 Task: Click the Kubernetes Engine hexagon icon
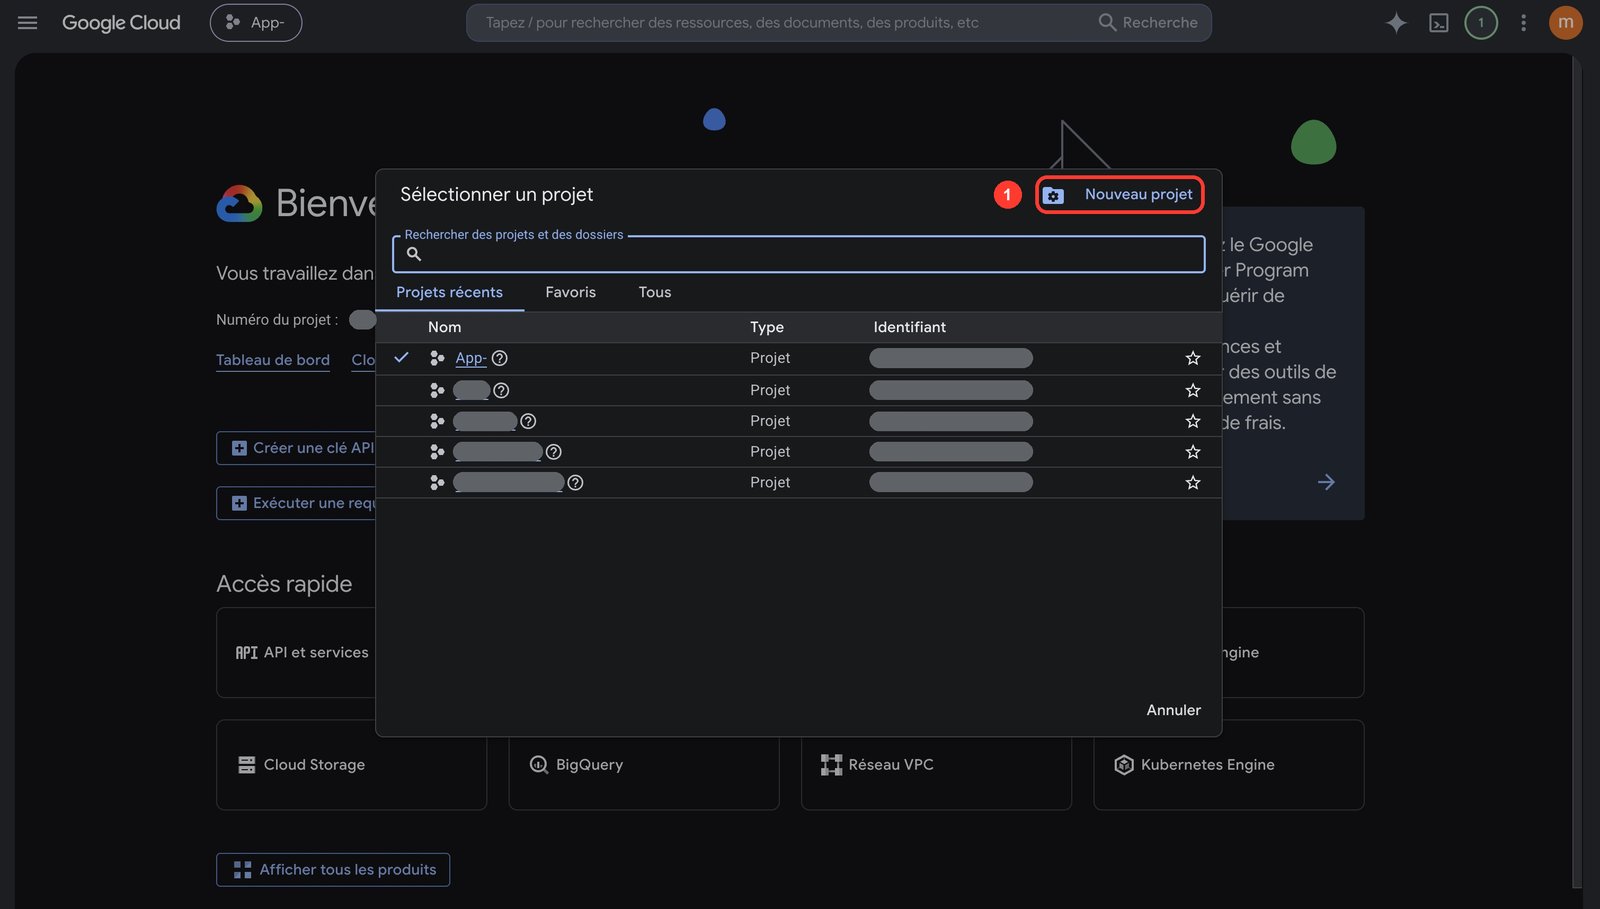pos(1124,765)
